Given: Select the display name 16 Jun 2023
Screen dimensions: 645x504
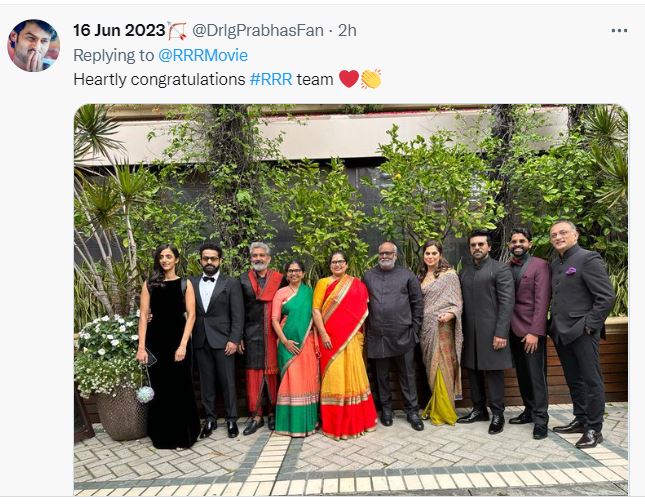Looking at the screenshot, I should (119, 30).
